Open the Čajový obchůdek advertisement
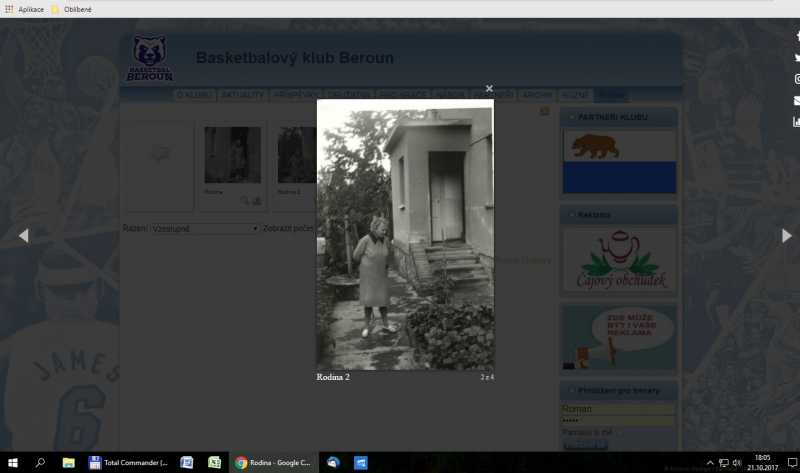The image size is (800, 473). tap(619, 261)
